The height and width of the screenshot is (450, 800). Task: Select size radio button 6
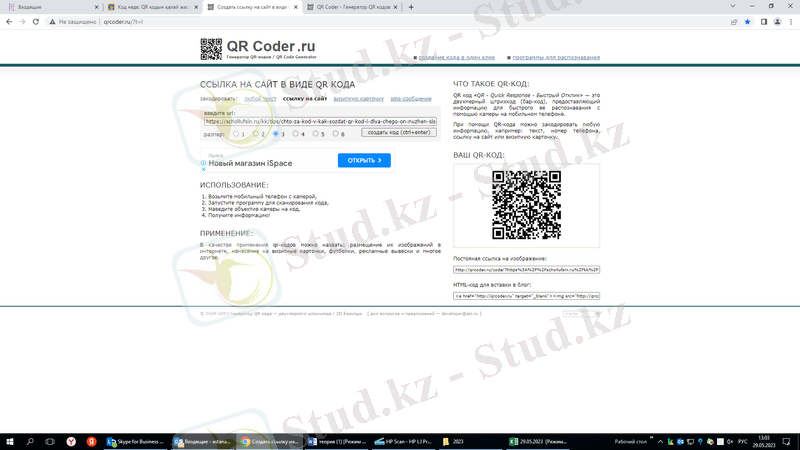coord(335,134)
